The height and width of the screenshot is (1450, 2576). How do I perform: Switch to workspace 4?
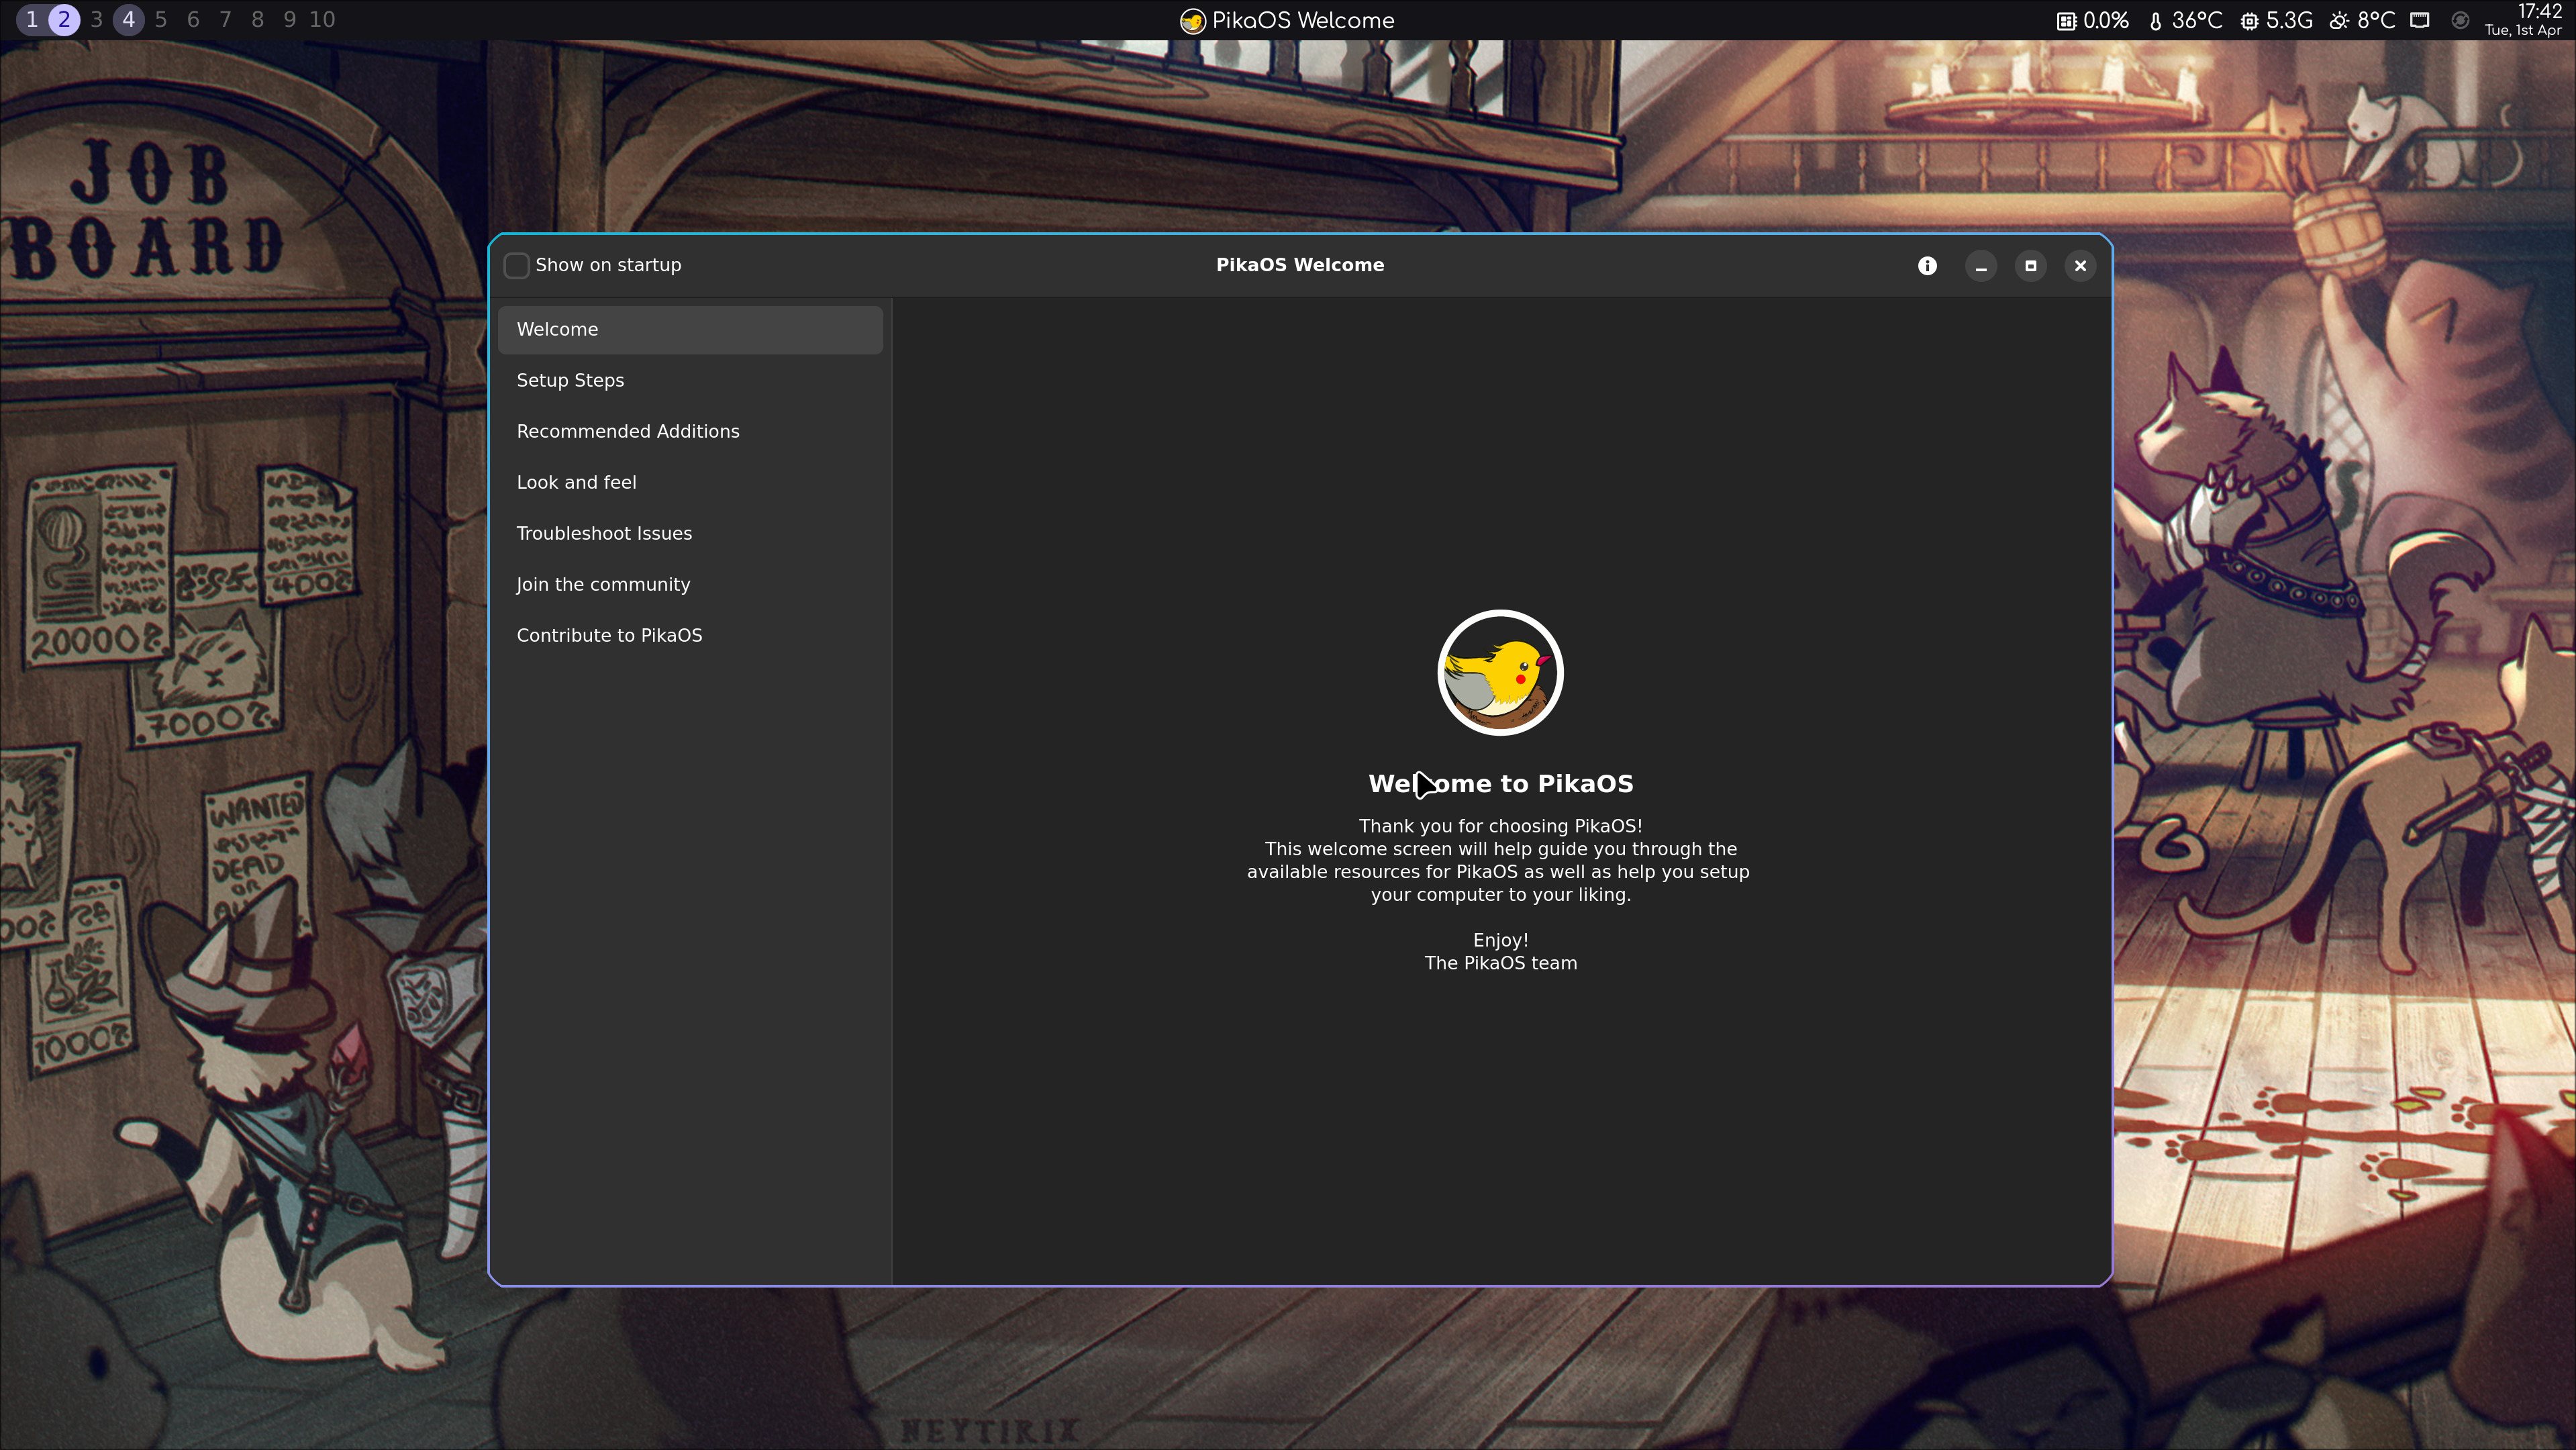pyautogui.click(x=128, y=18)
